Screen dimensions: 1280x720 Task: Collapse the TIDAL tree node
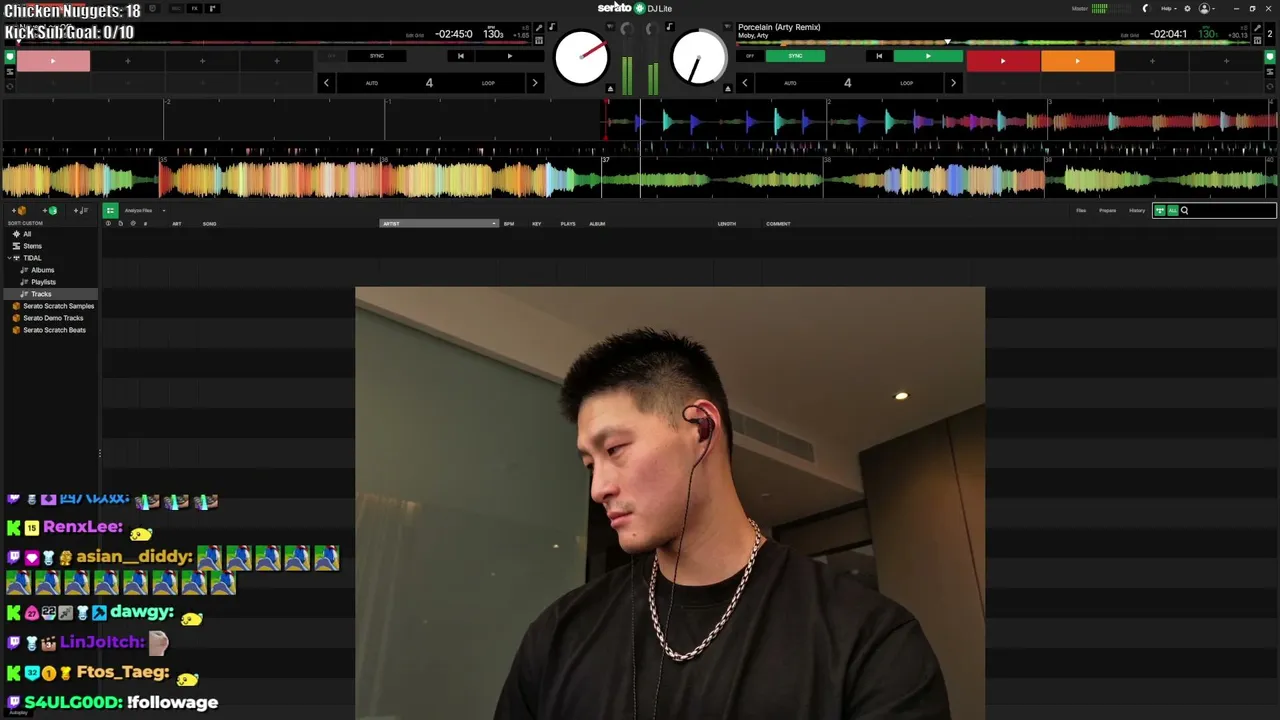[x=9, y=258]
